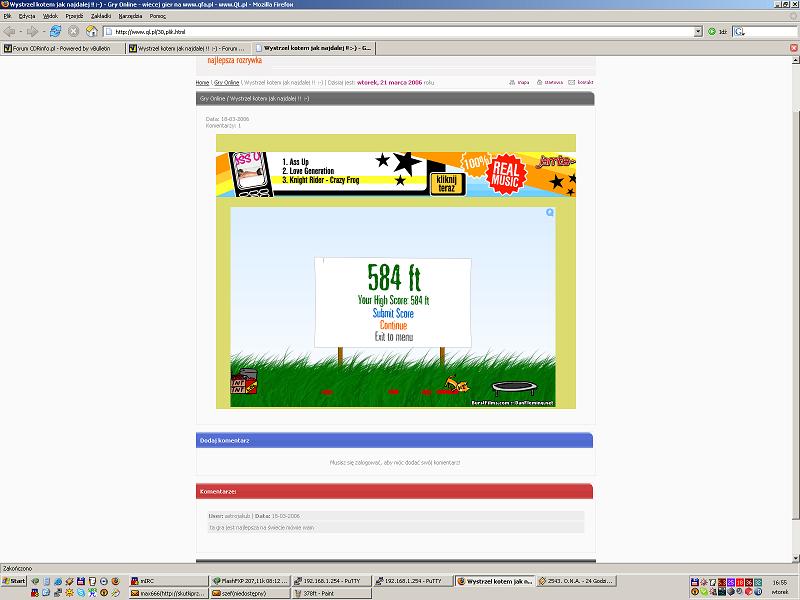Click the Google search engine icon
The image size is (800, 600).
739,32
